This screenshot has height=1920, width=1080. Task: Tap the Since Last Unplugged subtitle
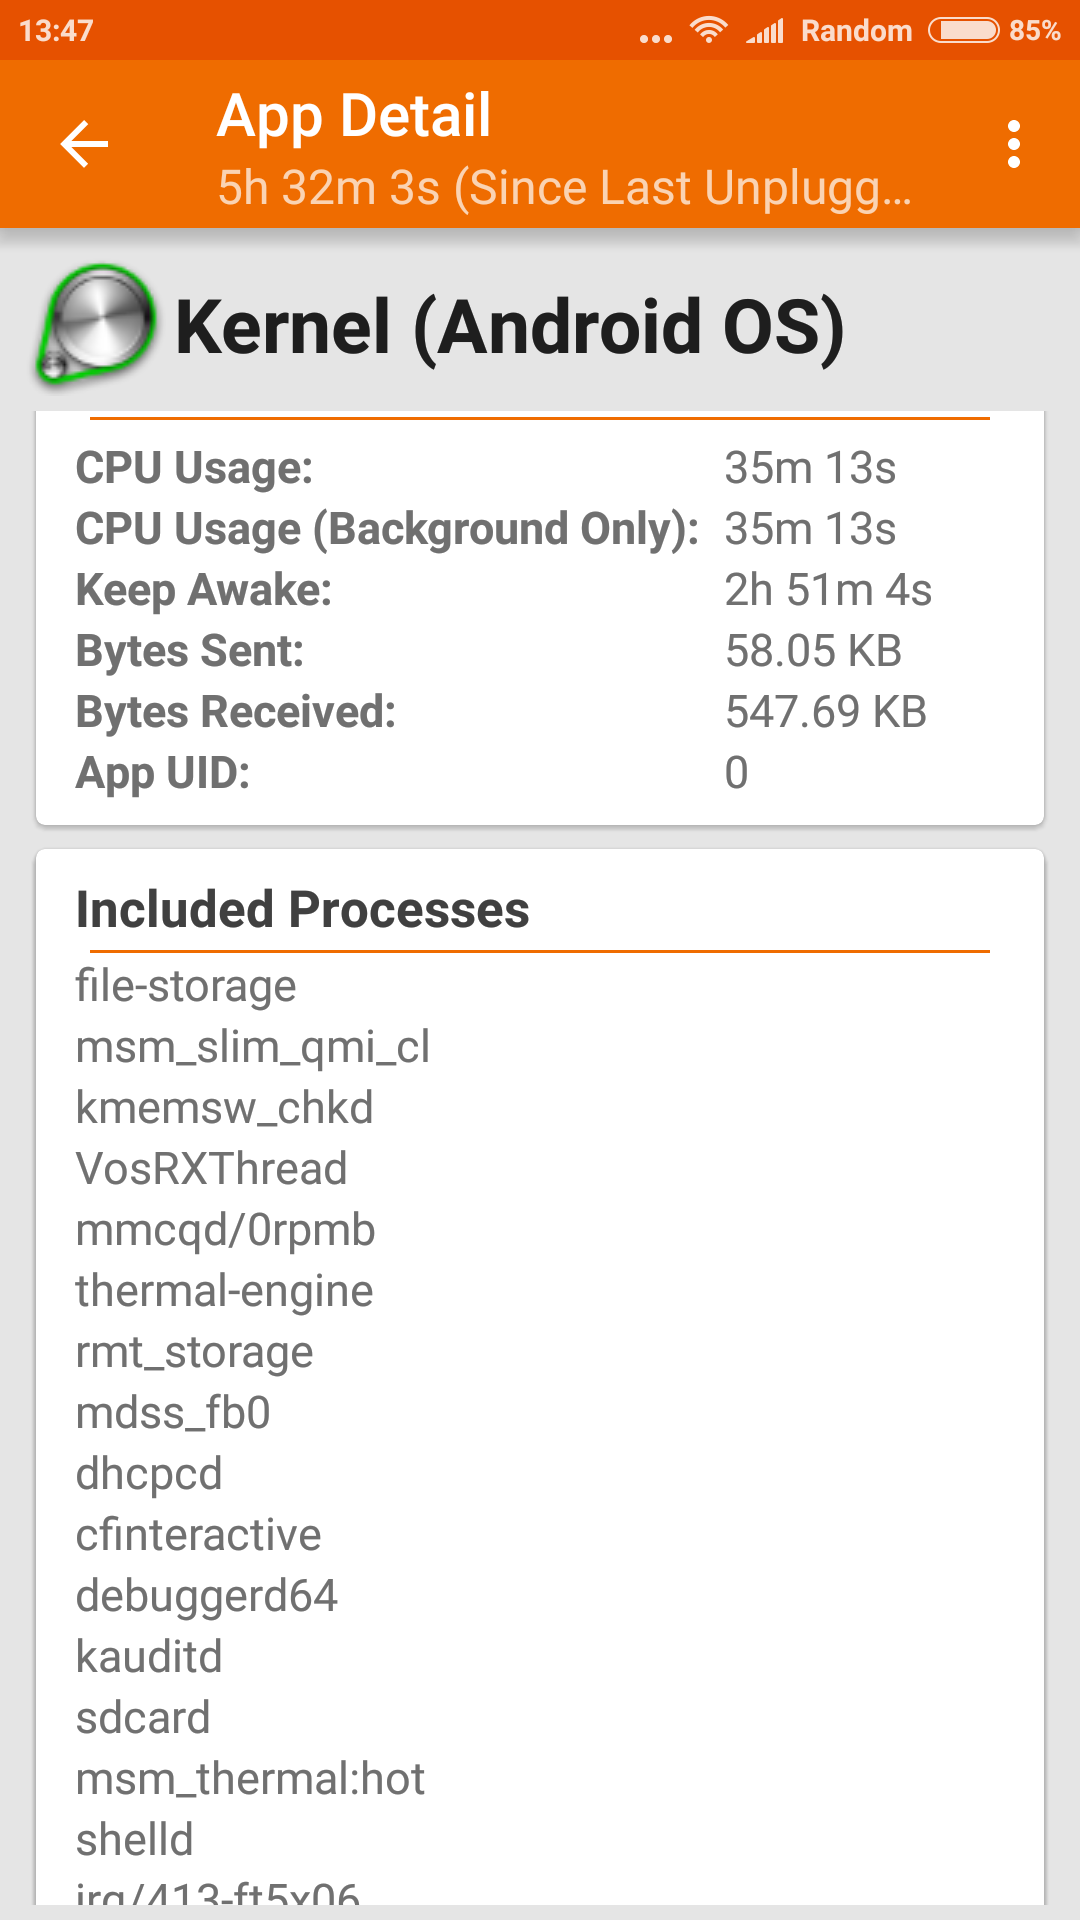tap(564, 188)
